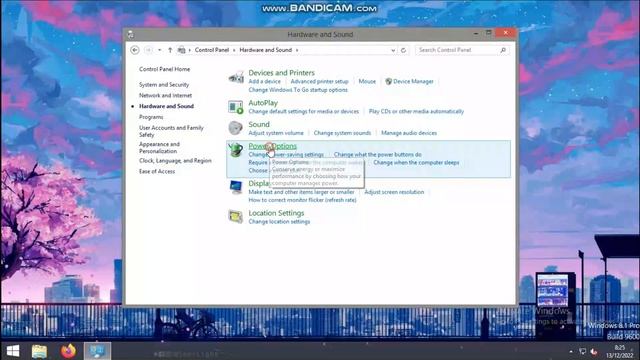This screenshot has height=360, width=640.
Task: Open Location Settings heading
Action: (x=276, y=213)
